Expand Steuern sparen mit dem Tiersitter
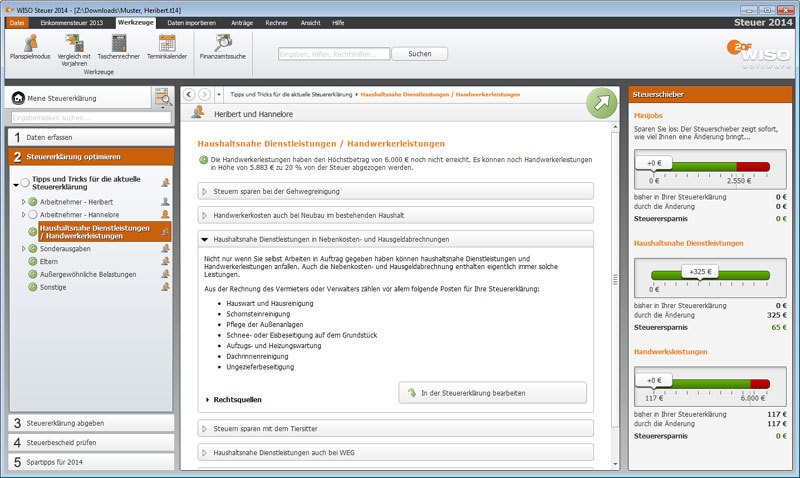Screen dimensions: 800x478 395,429
